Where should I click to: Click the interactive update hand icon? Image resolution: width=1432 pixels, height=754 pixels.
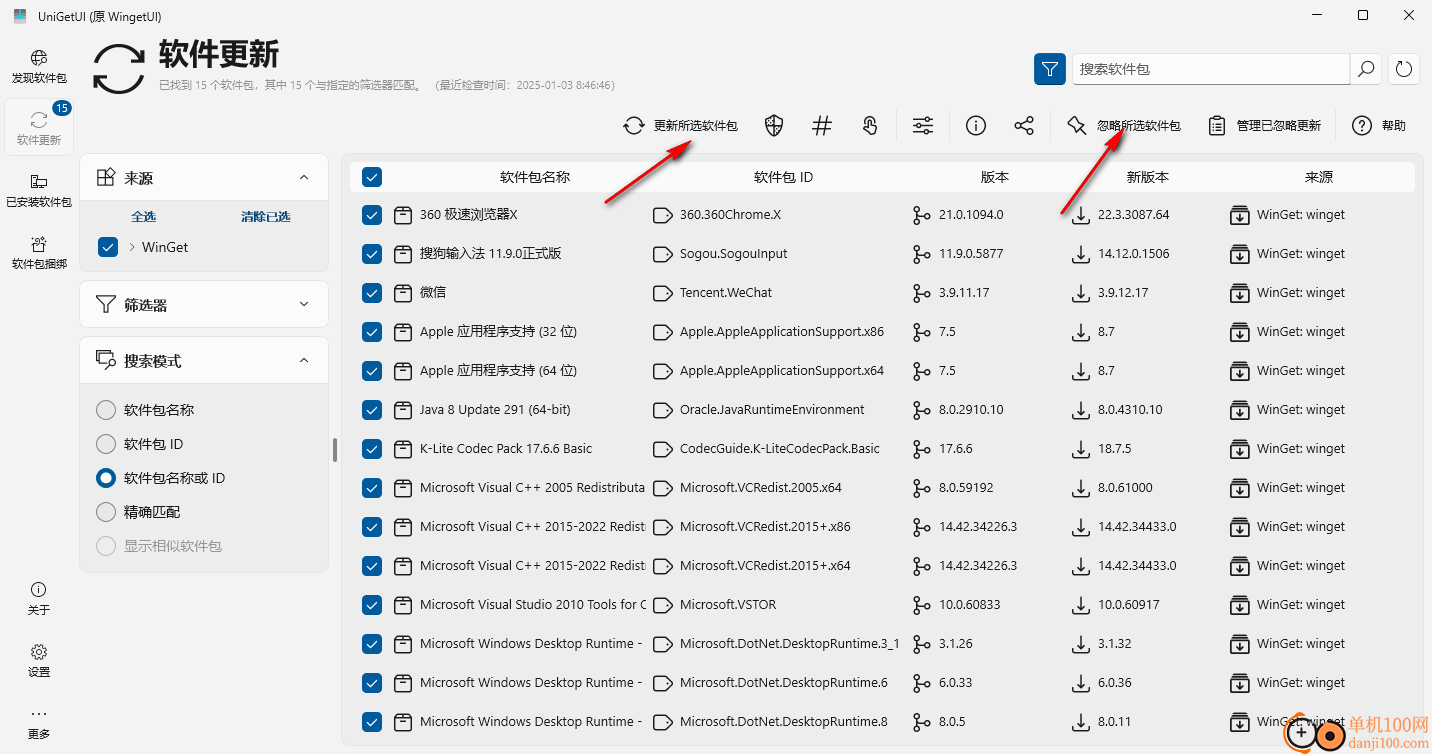click(870, 125)
